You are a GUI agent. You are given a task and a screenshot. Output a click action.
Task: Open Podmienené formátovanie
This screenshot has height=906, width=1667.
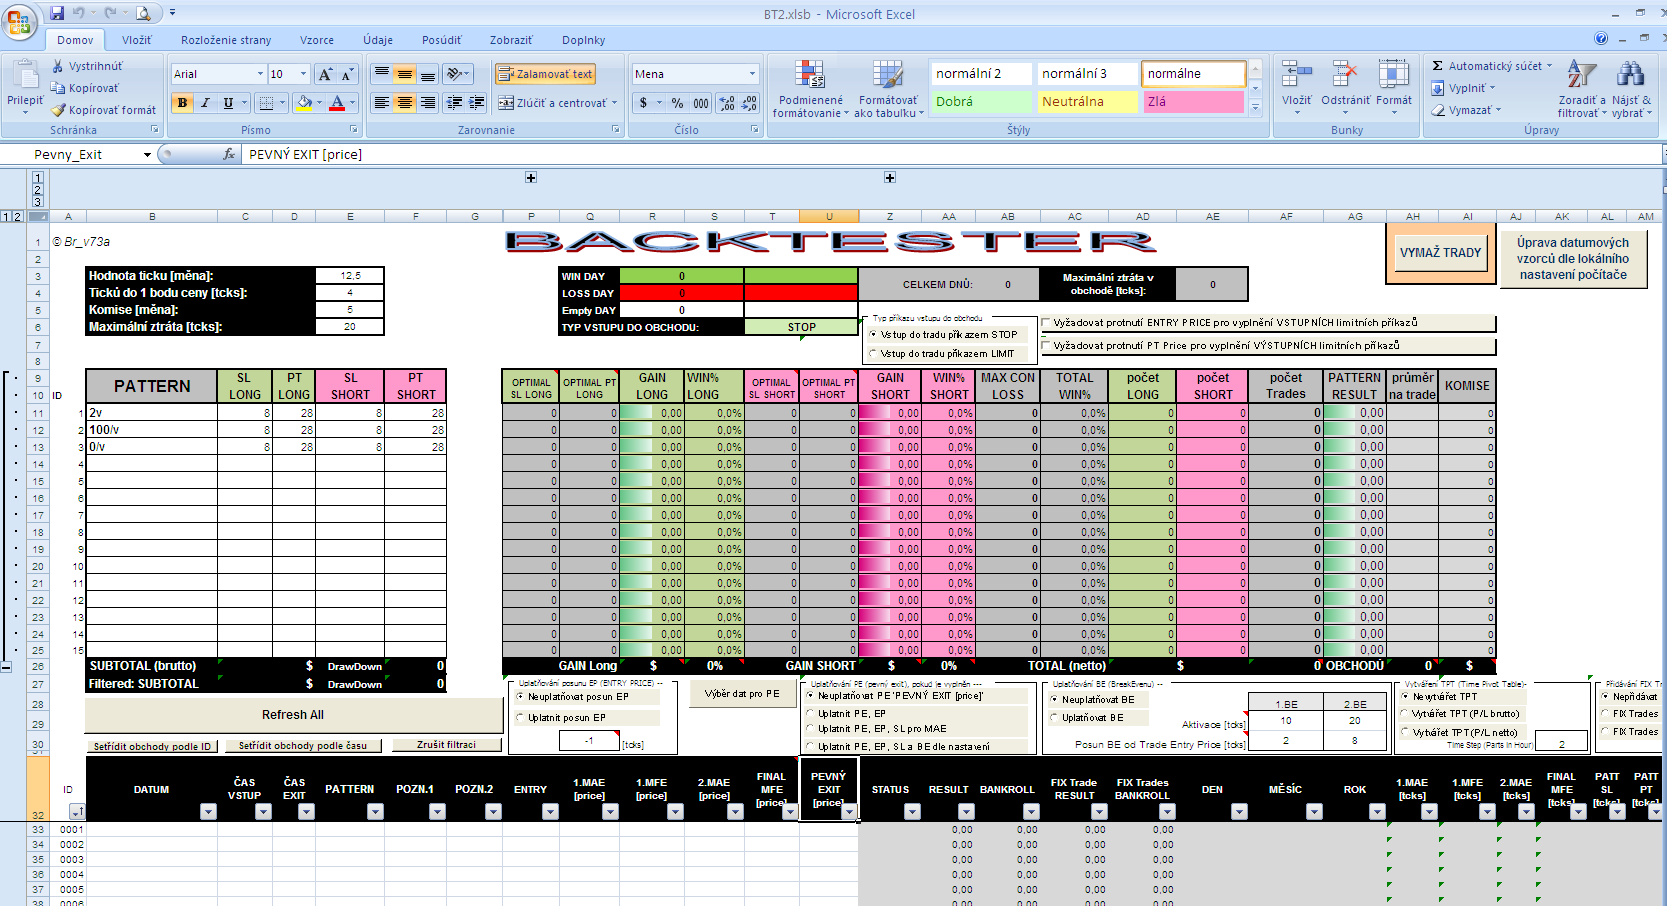coord(811,88)
